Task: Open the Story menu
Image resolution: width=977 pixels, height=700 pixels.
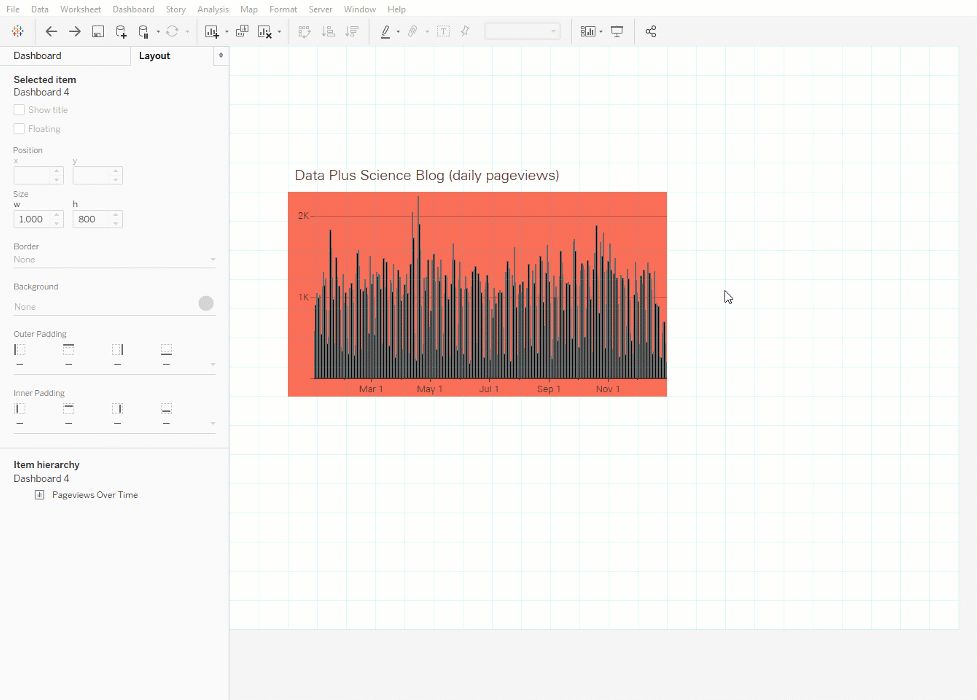Action: [176, 9]
